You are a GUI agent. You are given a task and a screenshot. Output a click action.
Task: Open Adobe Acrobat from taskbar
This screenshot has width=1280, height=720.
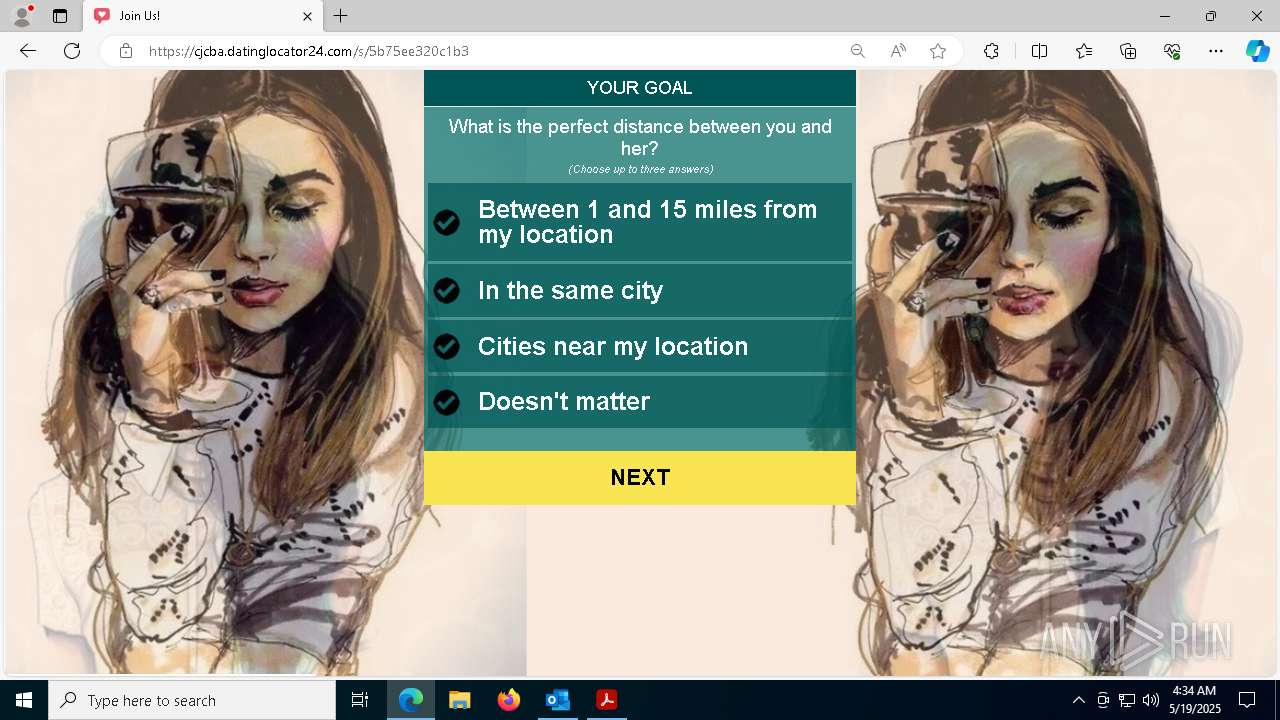tap(606, 700)
